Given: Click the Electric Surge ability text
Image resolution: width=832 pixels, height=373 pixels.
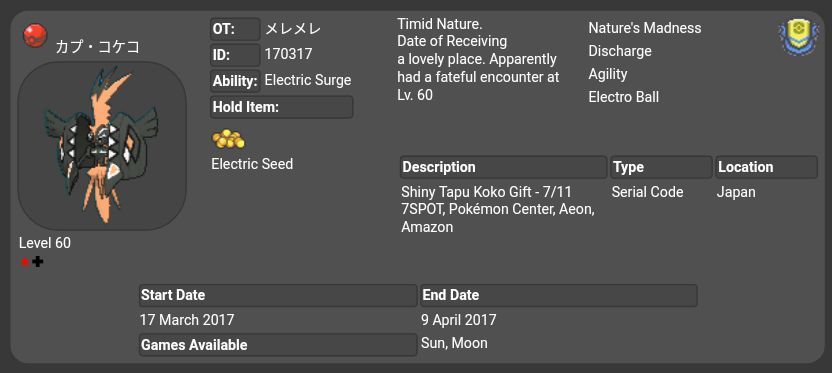Looking at the screenshot, I should pos(308,81).
